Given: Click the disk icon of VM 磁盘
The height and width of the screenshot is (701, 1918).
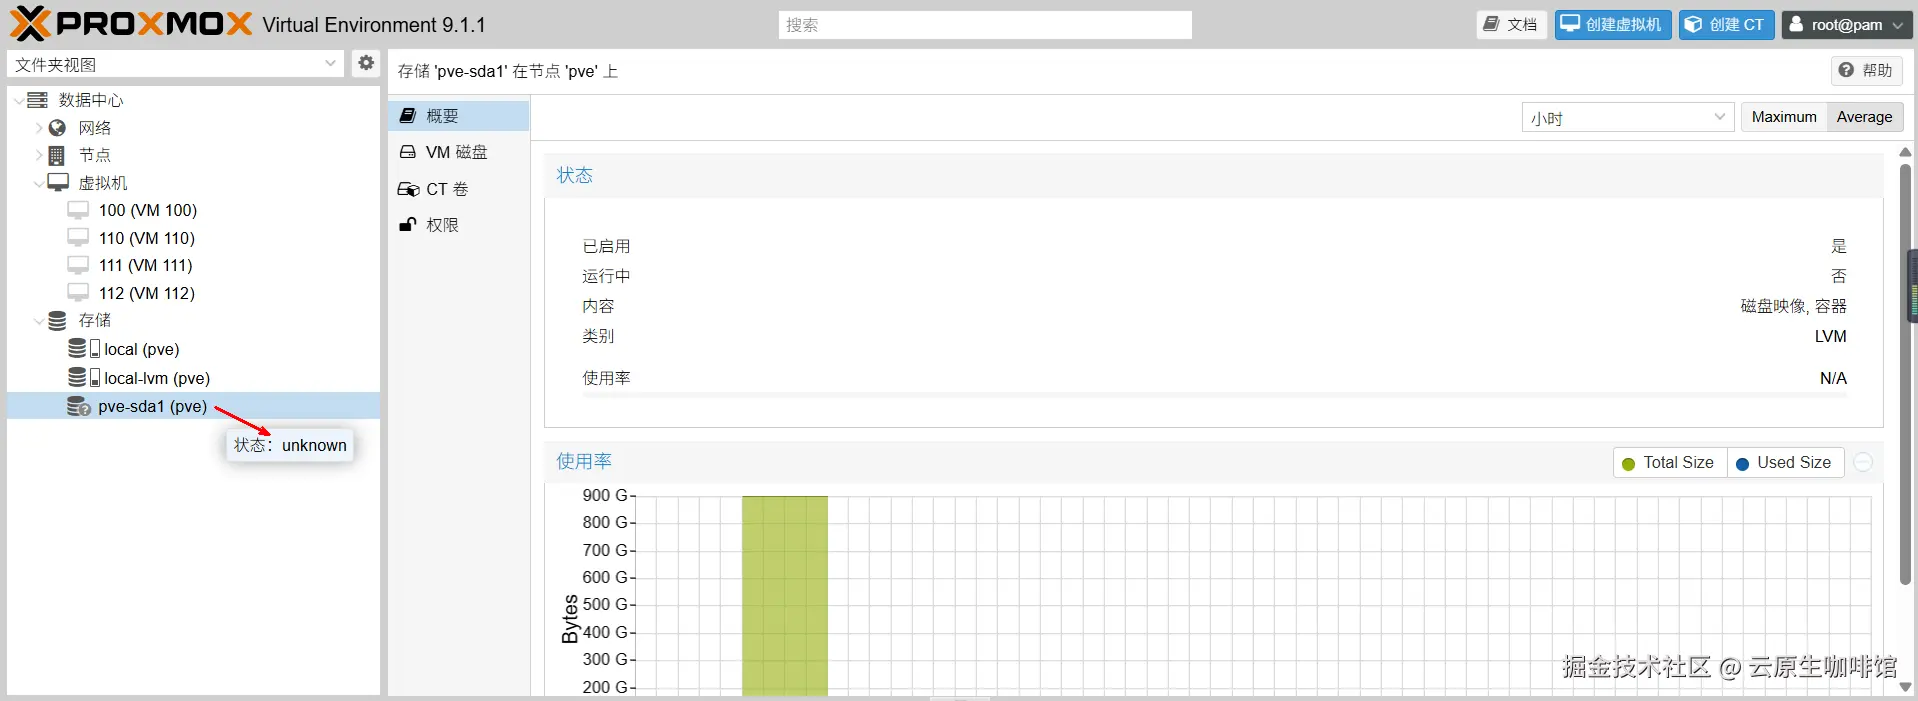Looking at the screenshot, I should point(408,152).
